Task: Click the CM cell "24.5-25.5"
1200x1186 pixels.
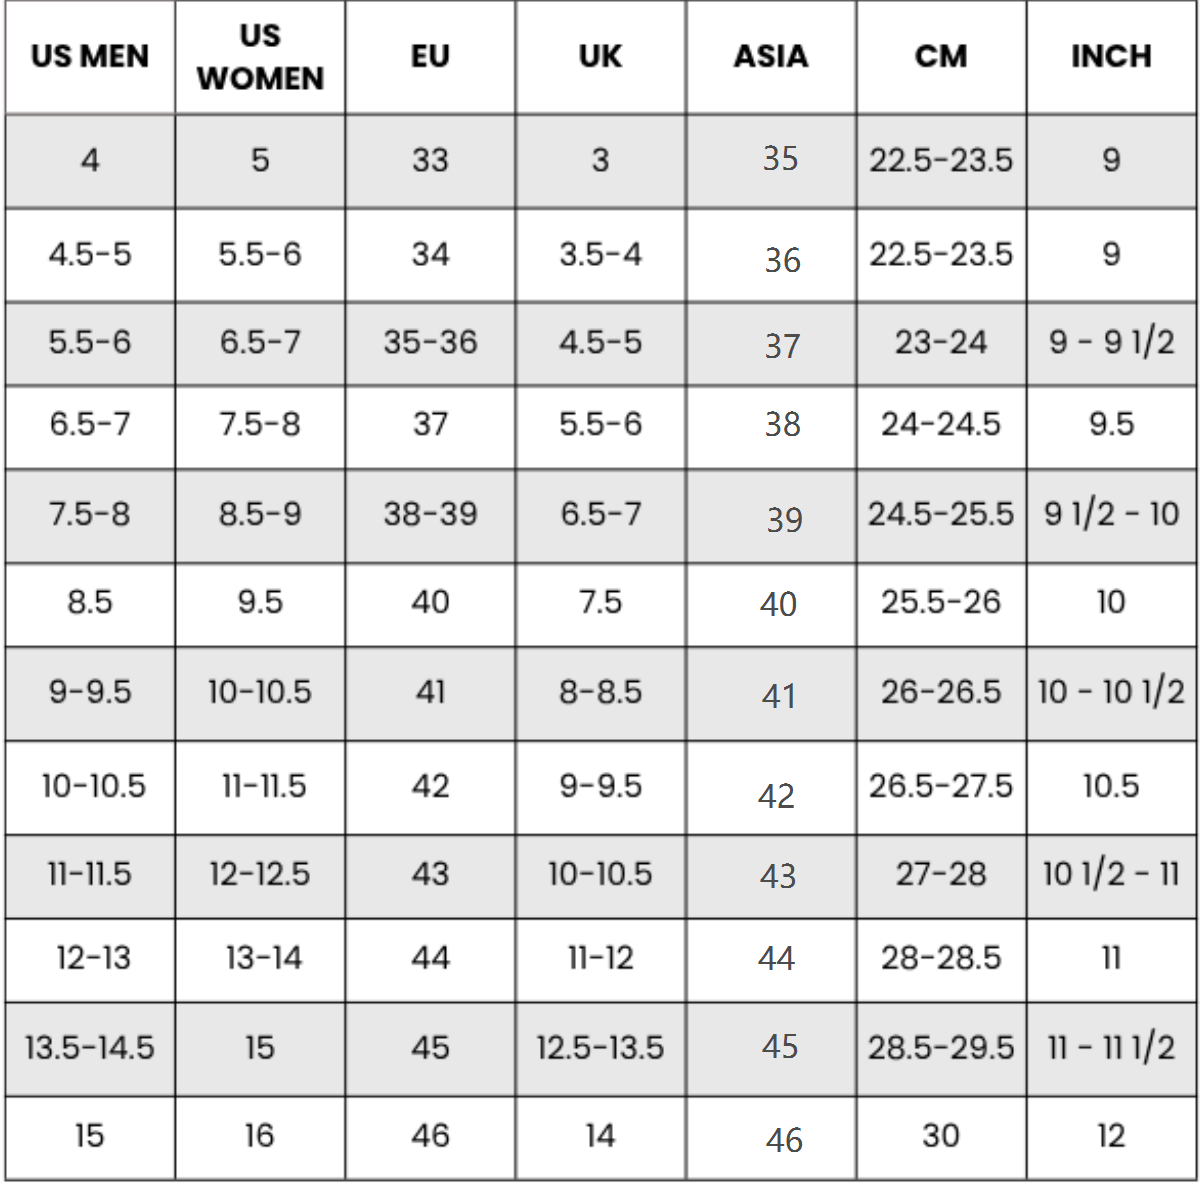Action: [941, 515]
